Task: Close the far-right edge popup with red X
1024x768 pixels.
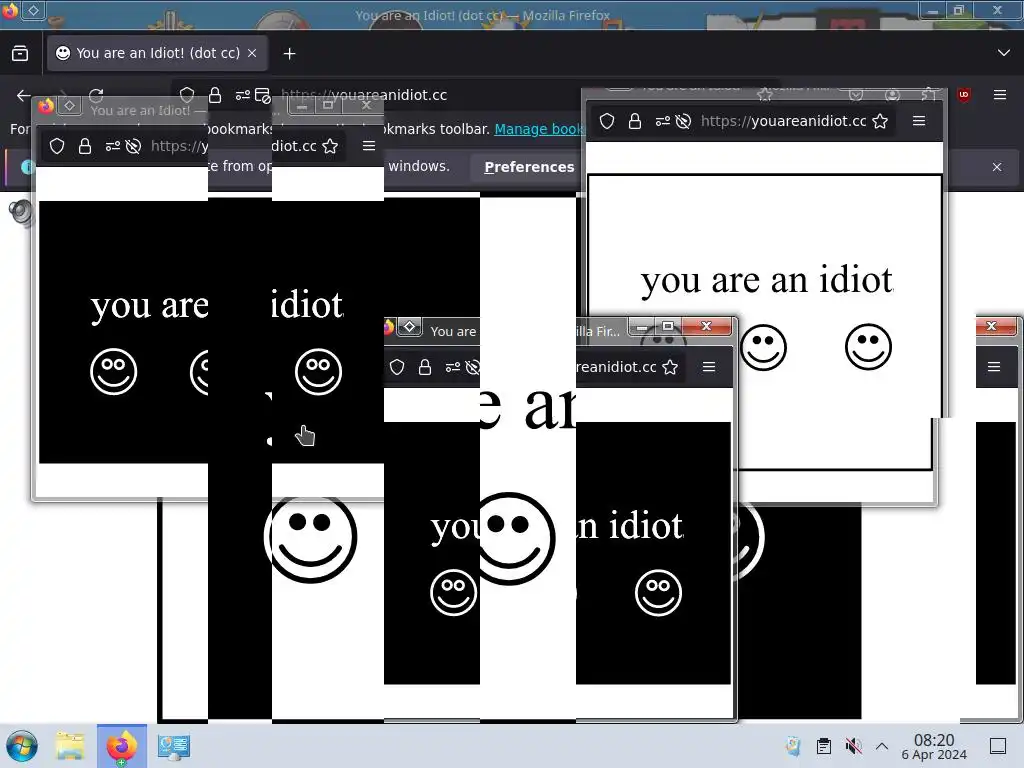Action: 991,325
